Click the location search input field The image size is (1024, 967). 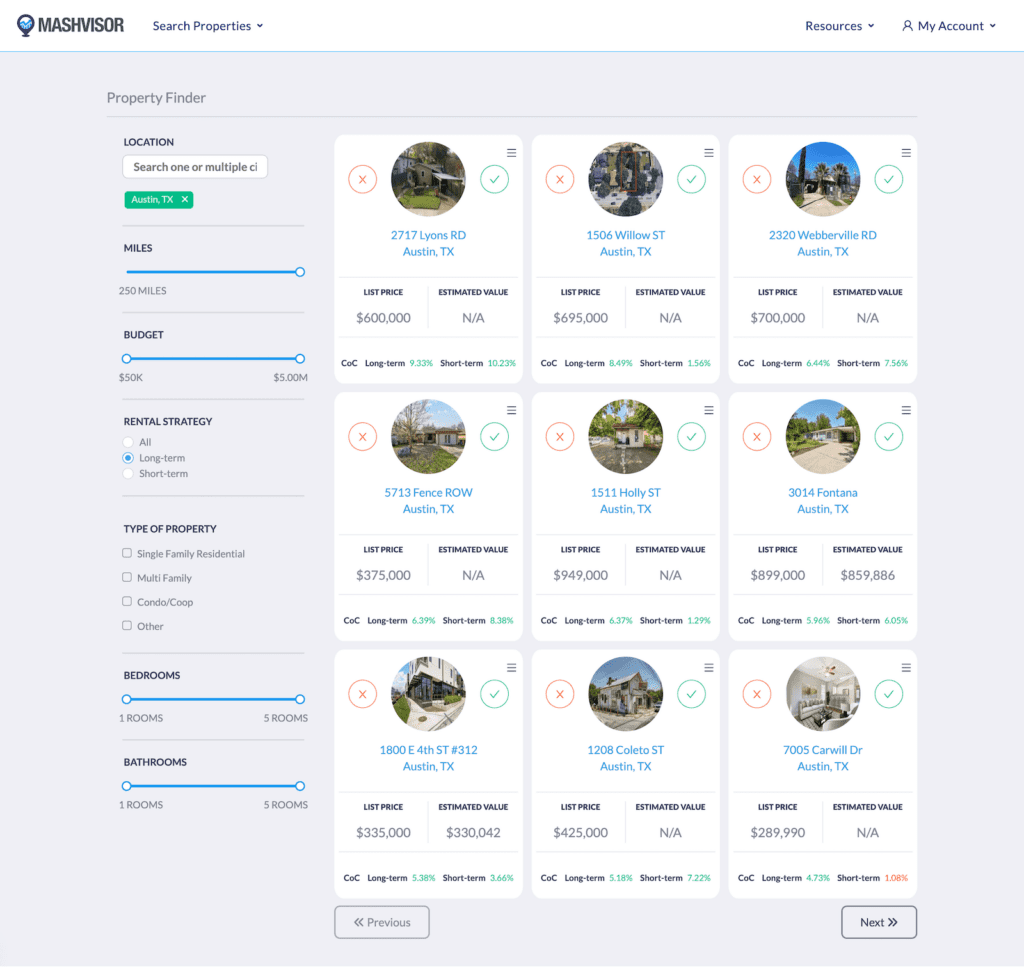click(194, 167)
